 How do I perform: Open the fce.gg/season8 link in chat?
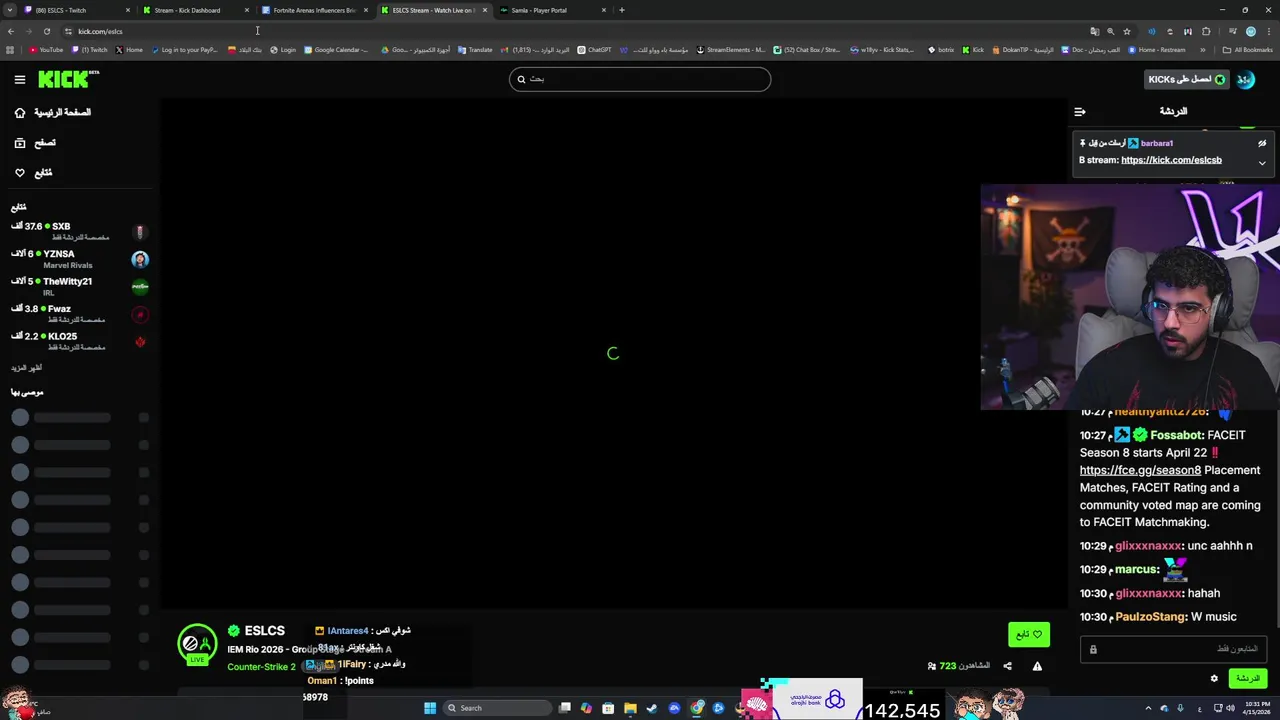point(1140,470)
